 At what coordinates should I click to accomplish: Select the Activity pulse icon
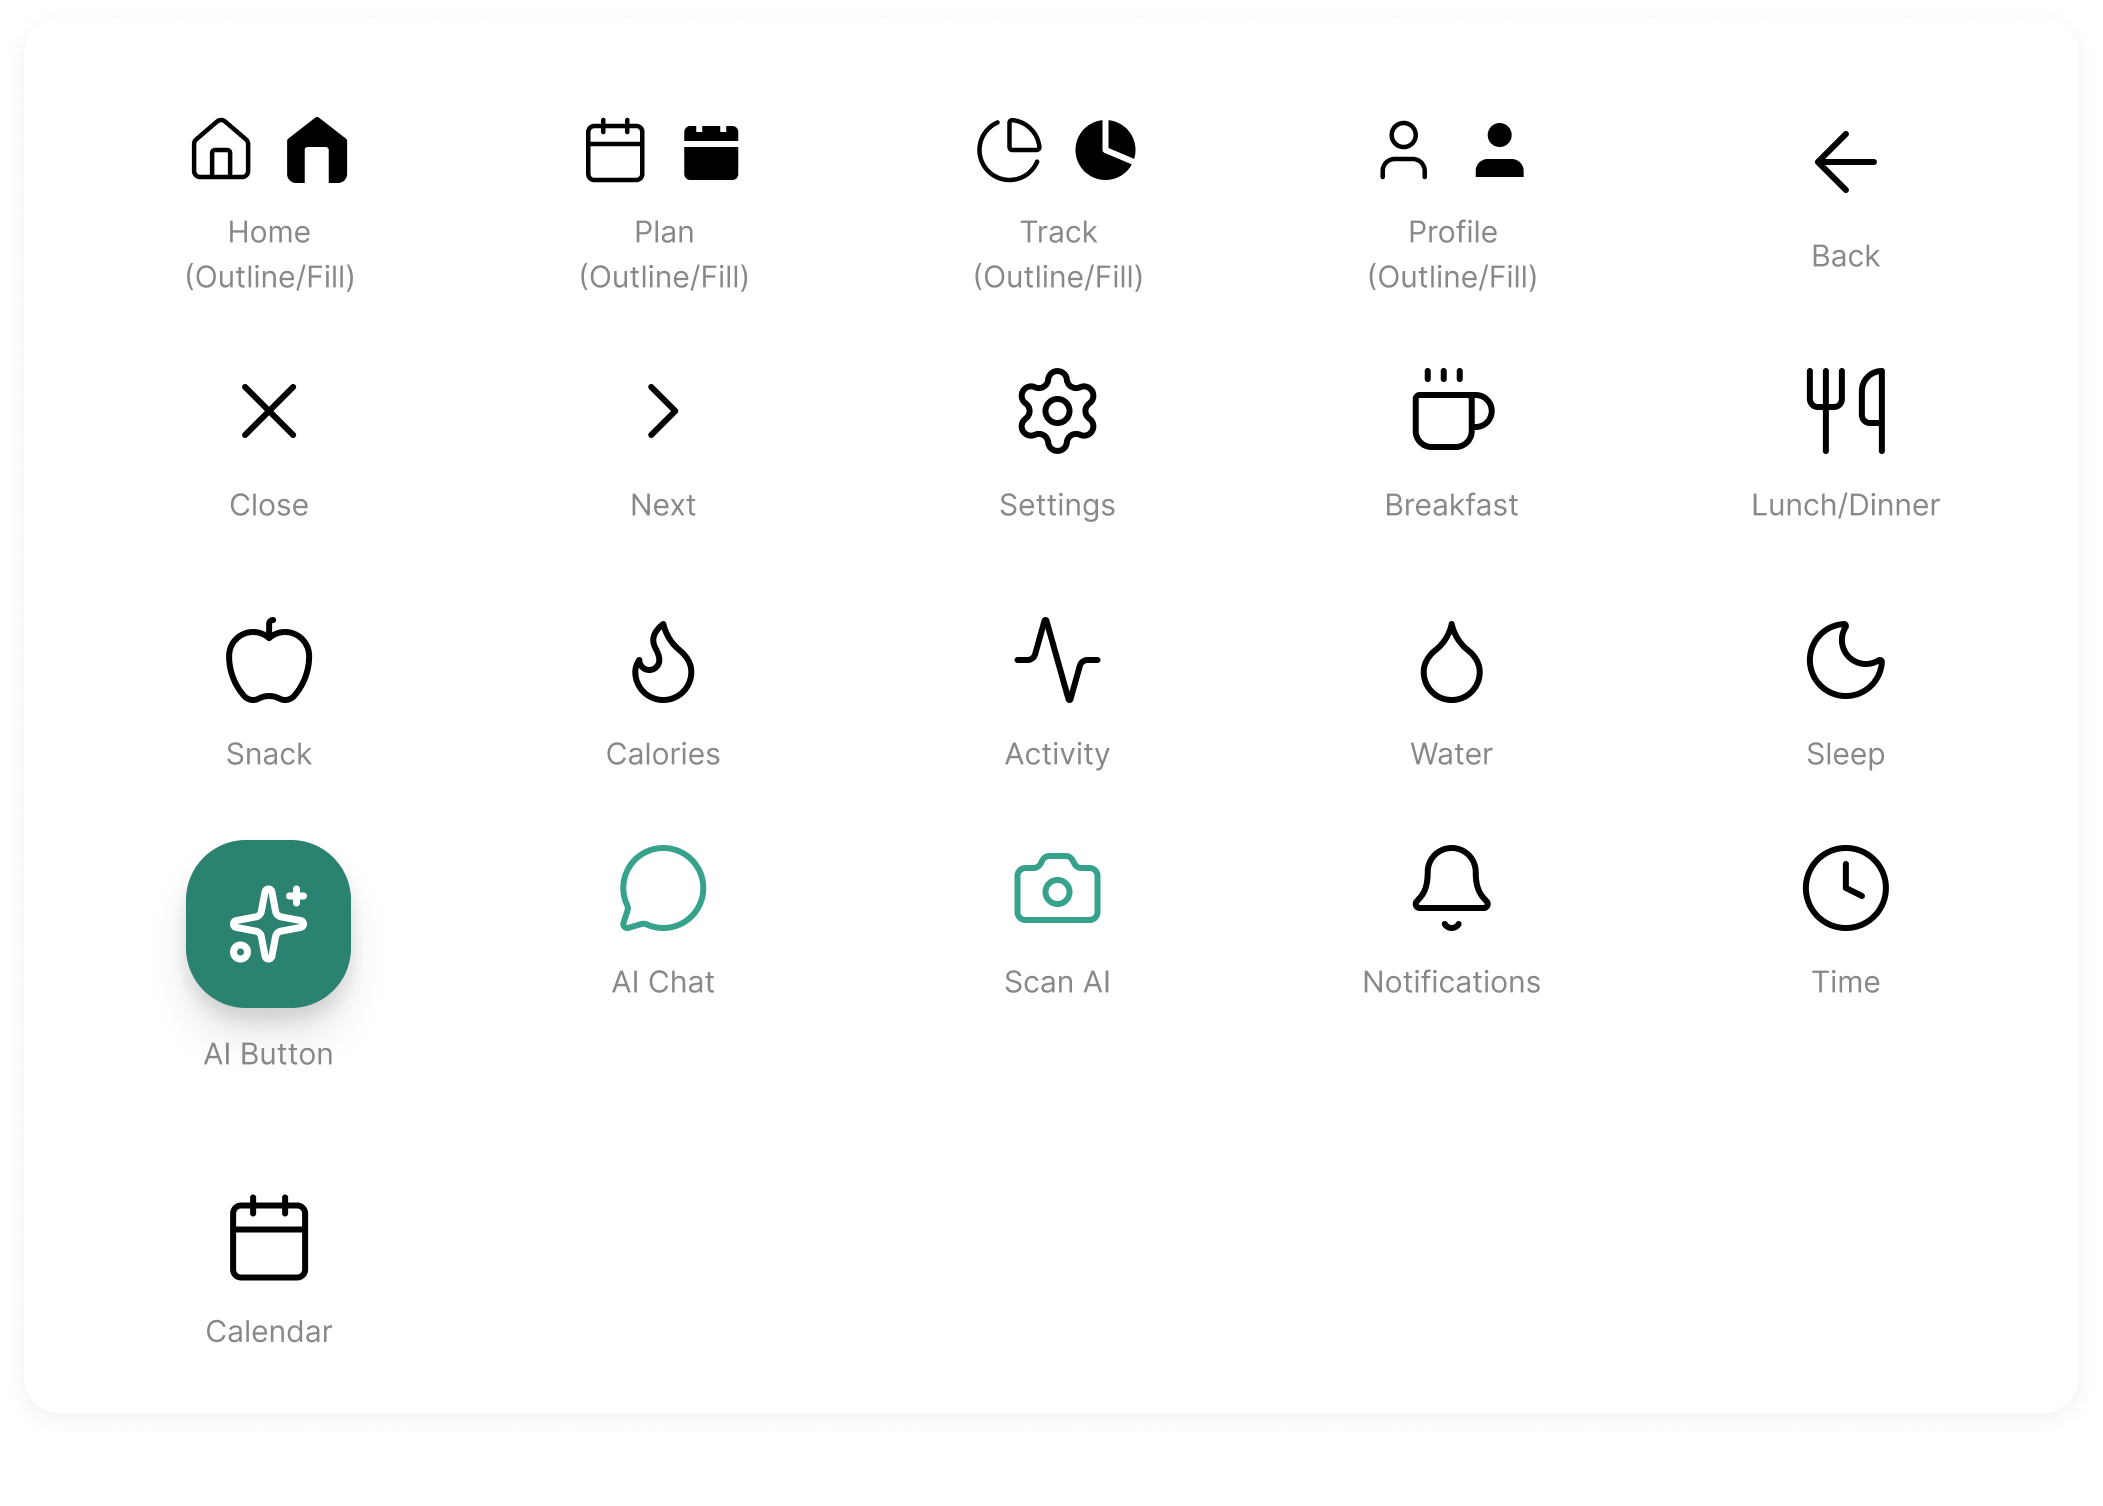tap(1057, 661)
